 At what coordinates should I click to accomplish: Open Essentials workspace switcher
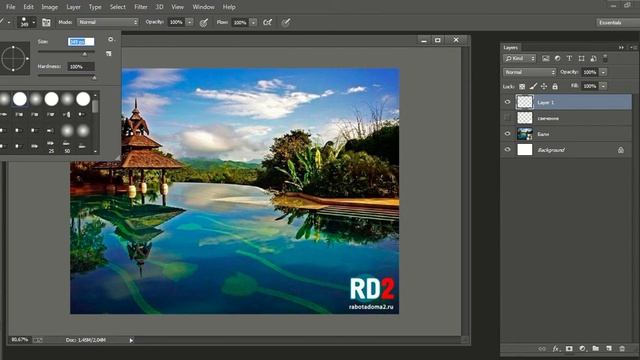(618, 22)
